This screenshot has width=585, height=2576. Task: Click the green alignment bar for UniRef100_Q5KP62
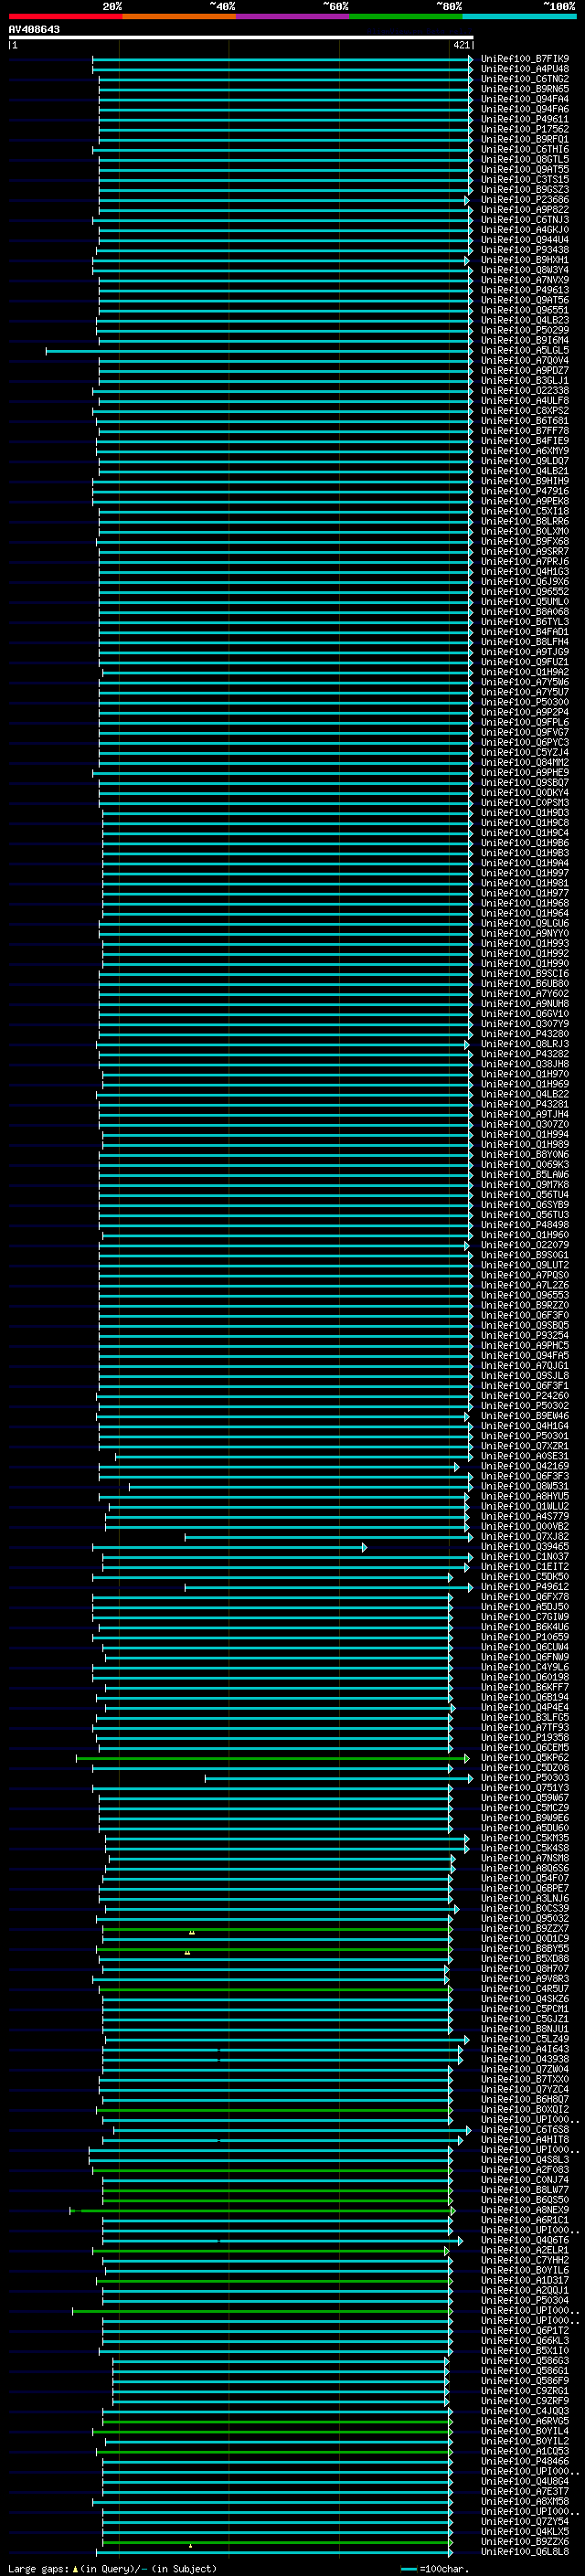(x=273, y=1758)
